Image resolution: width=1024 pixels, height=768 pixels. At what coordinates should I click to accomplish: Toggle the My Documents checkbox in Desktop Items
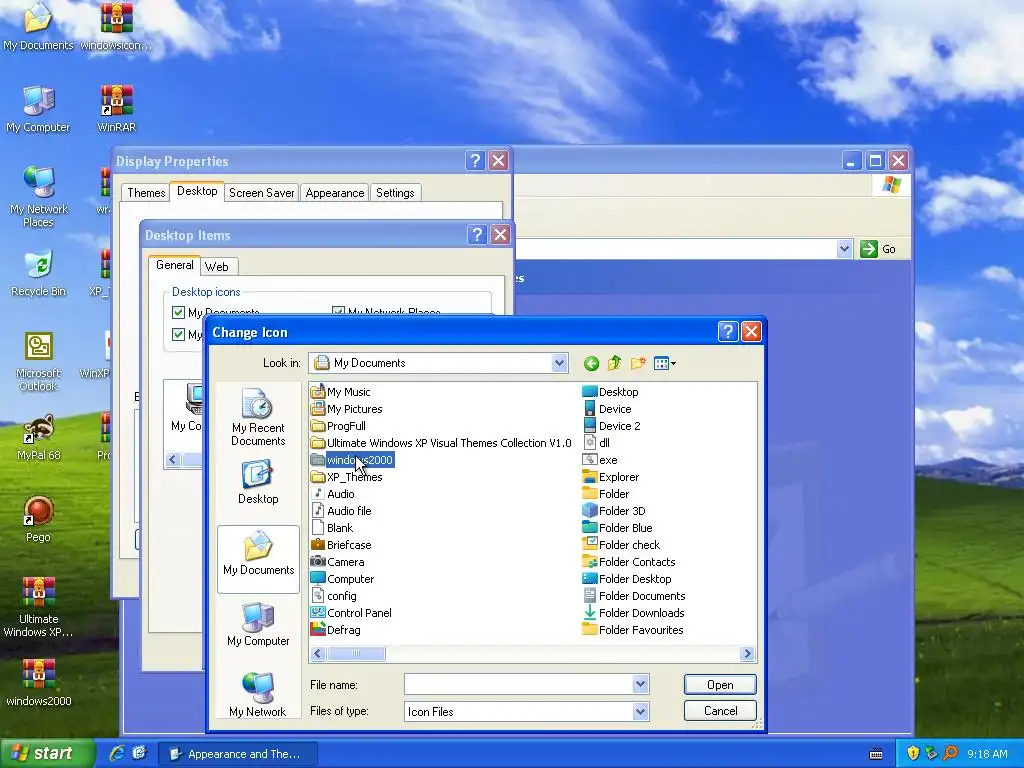pyautogui.click(x=178, y=312)
